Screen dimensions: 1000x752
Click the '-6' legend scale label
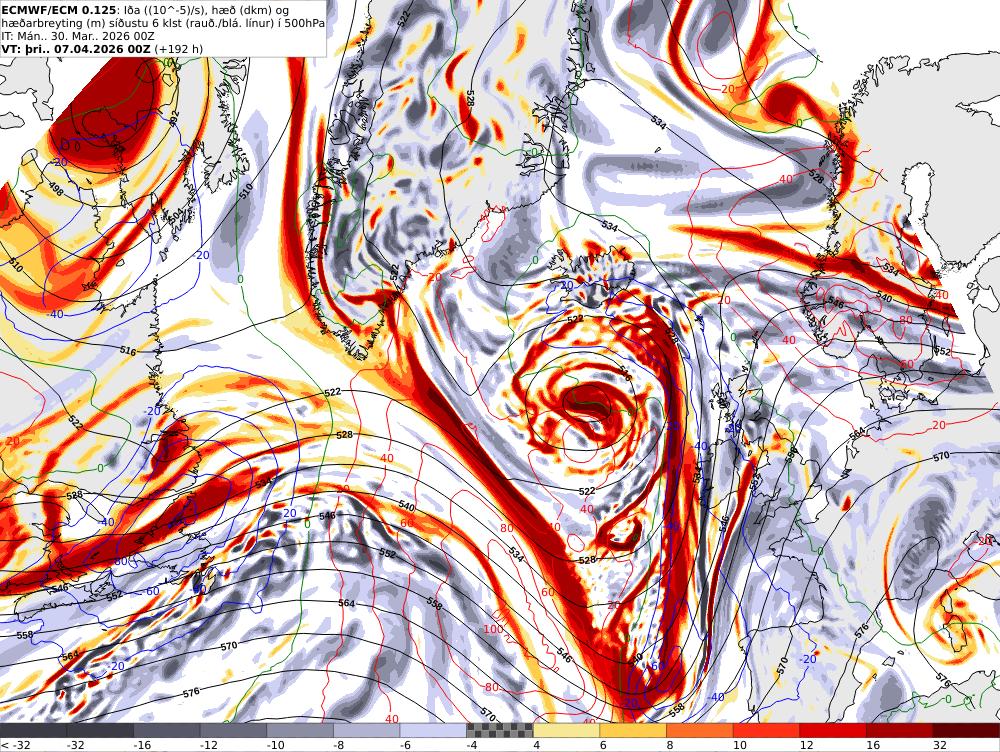[406, 745]
